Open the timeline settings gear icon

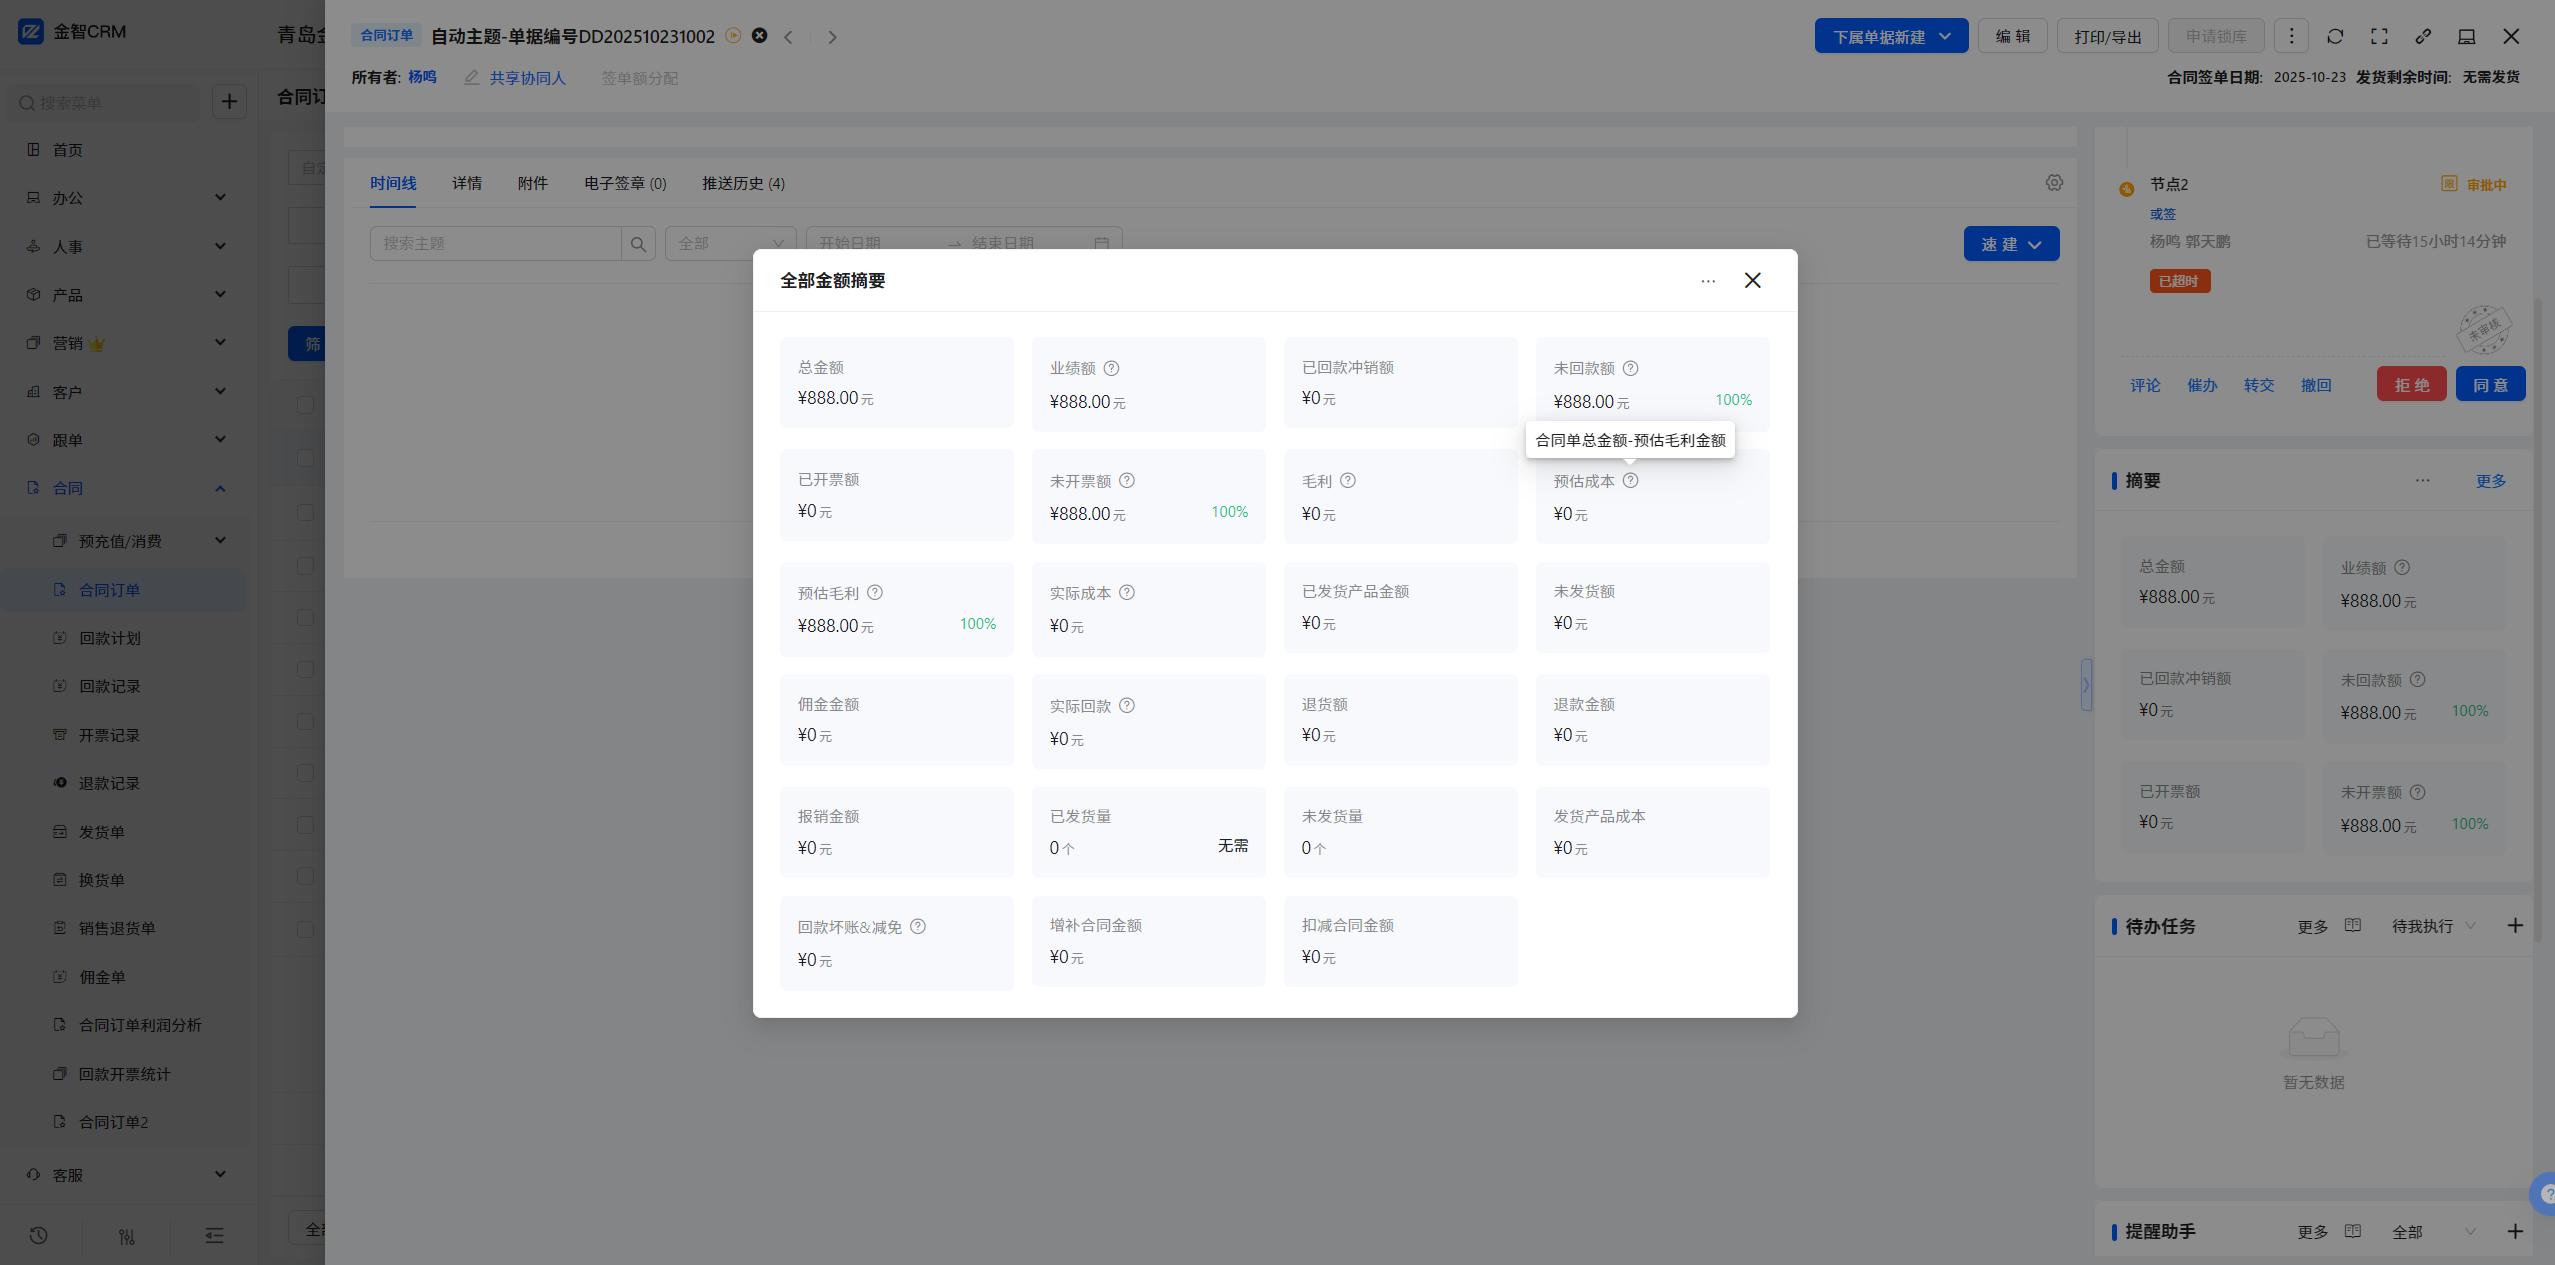tap(2054, 183)
